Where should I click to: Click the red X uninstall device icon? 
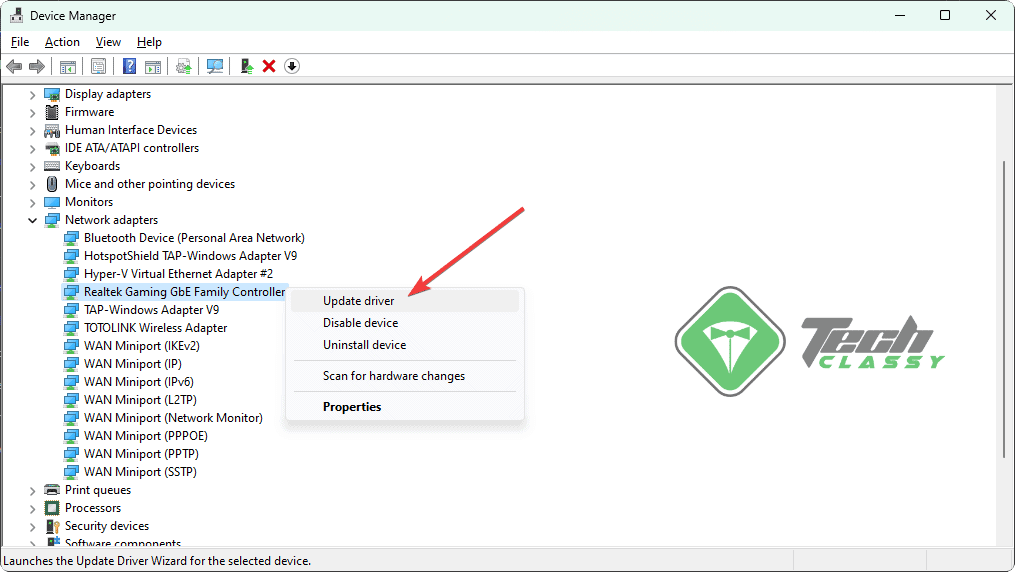coord(269,66)
